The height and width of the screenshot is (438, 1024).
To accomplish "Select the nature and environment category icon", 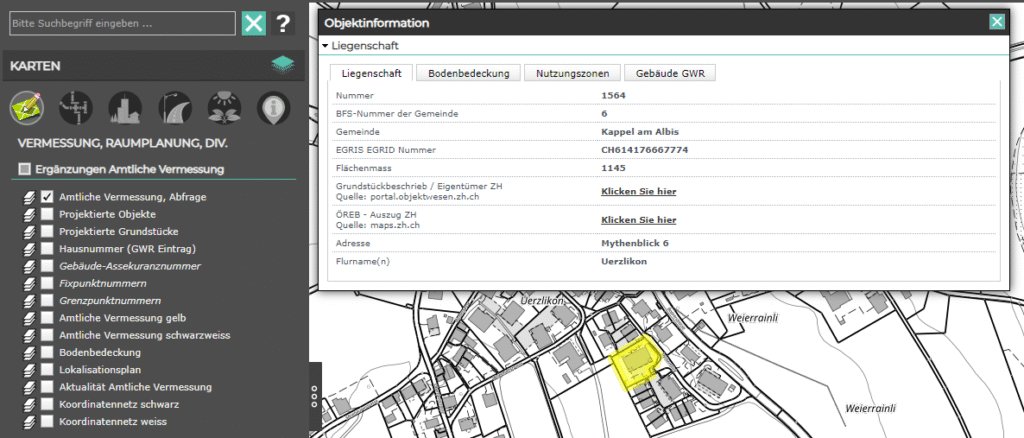I will (222, 107).
